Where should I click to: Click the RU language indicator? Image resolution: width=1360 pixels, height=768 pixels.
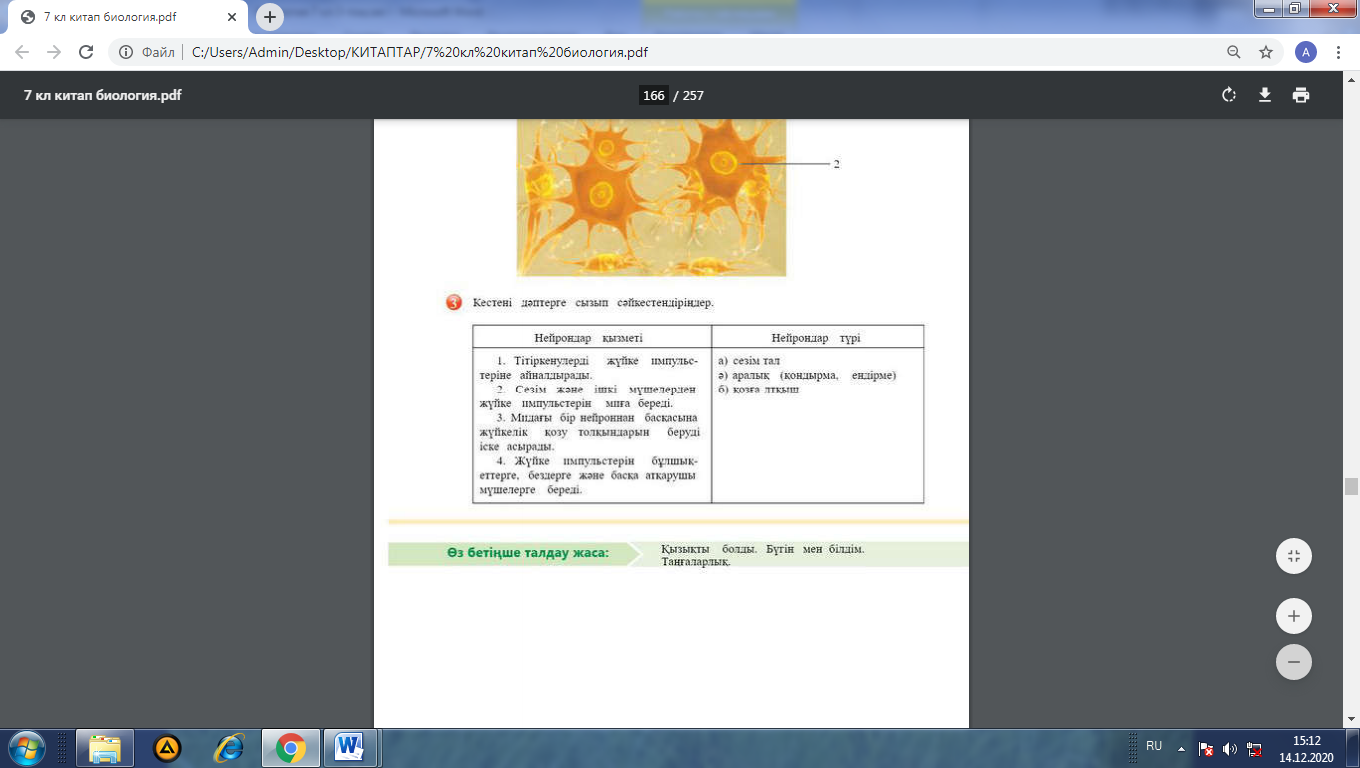click(1154, 746)
